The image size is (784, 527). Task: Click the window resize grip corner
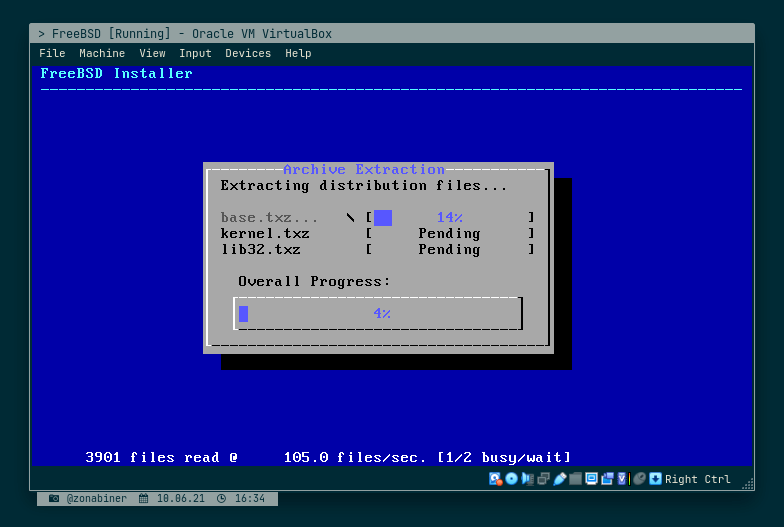(748, 484)
